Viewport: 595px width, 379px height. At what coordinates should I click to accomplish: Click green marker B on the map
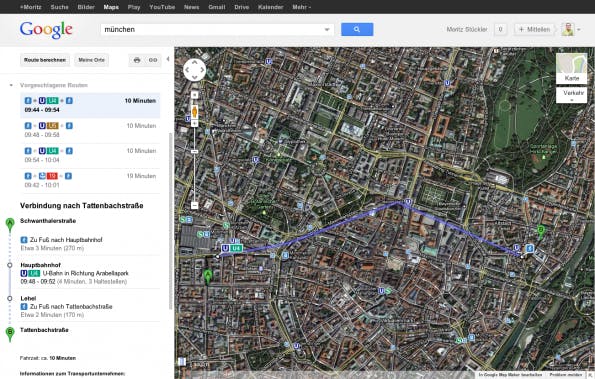(541, 232)
